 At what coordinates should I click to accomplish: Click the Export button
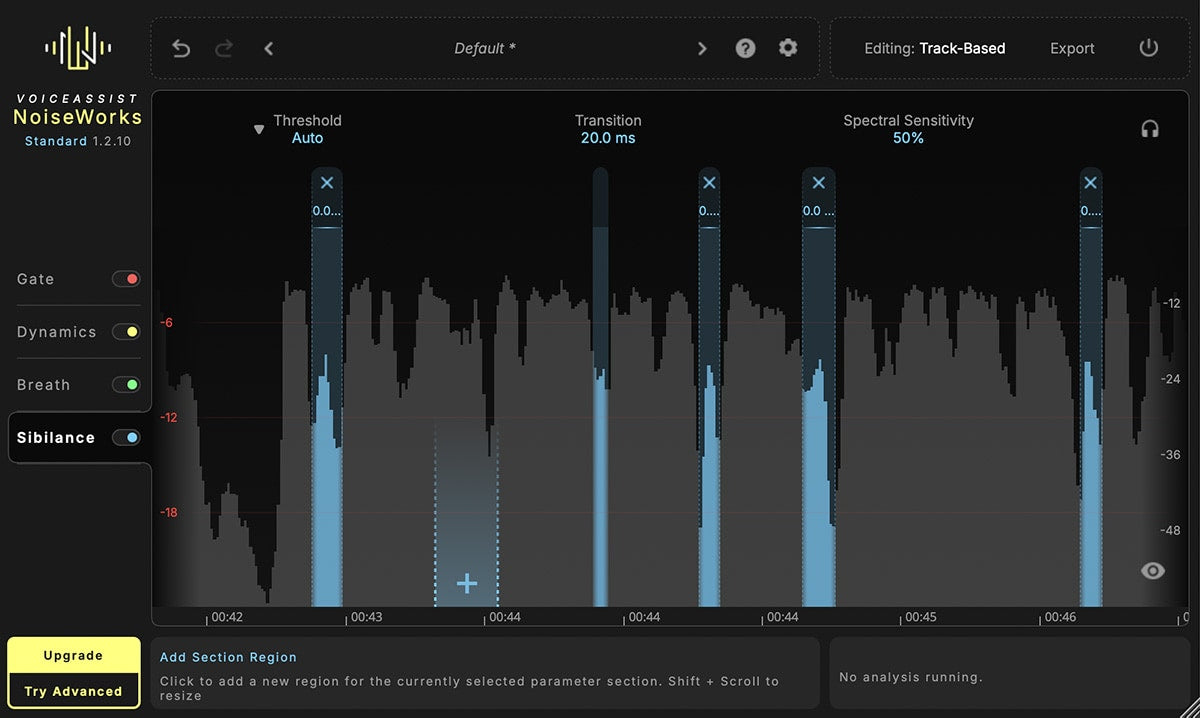point(1072,48)
